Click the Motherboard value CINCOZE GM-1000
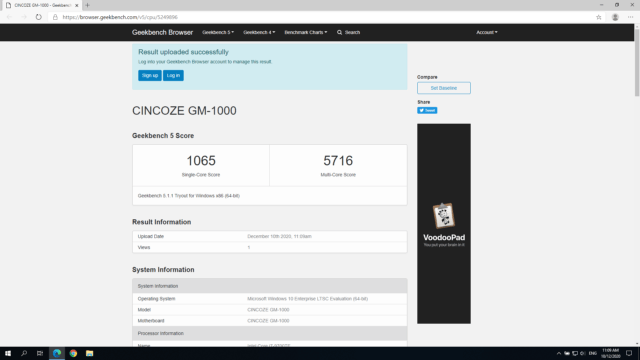The height and width of the screenshot is (360, 640). pyautogui.click(x=268, y=321)
